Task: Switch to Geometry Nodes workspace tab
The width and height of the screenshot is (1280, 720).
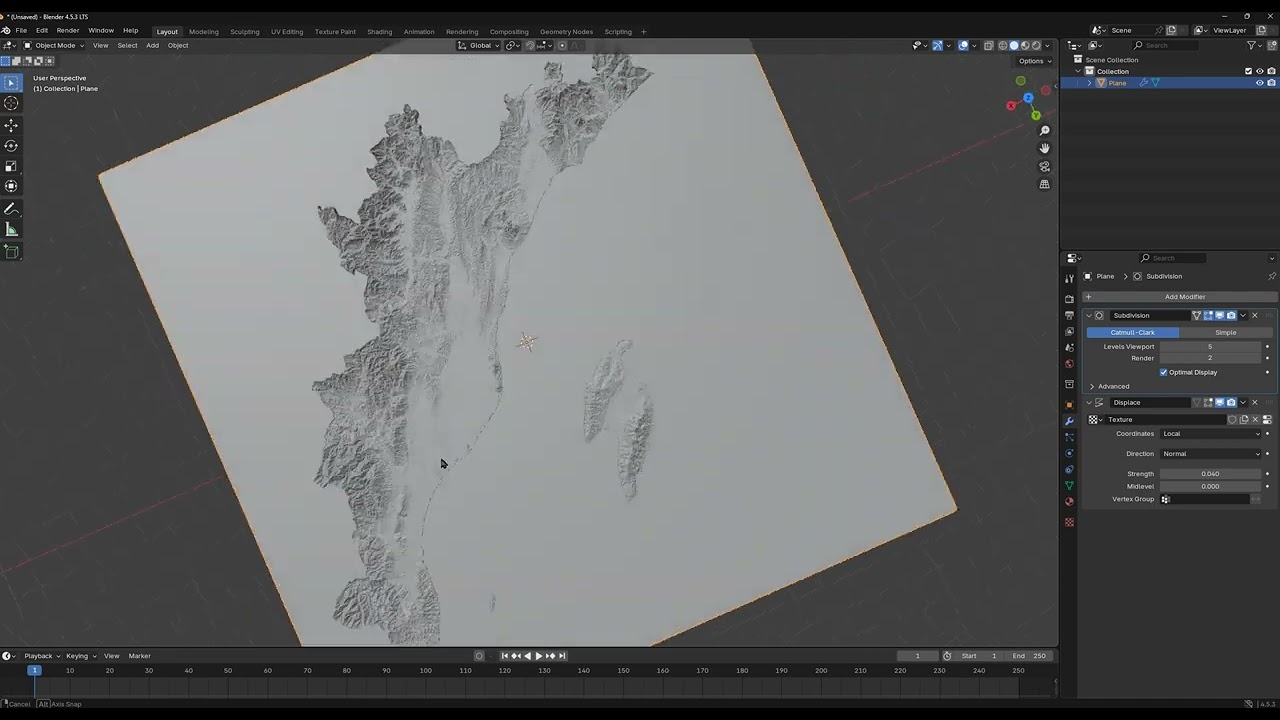Action: pyautogui.click(x=566, y=31)
